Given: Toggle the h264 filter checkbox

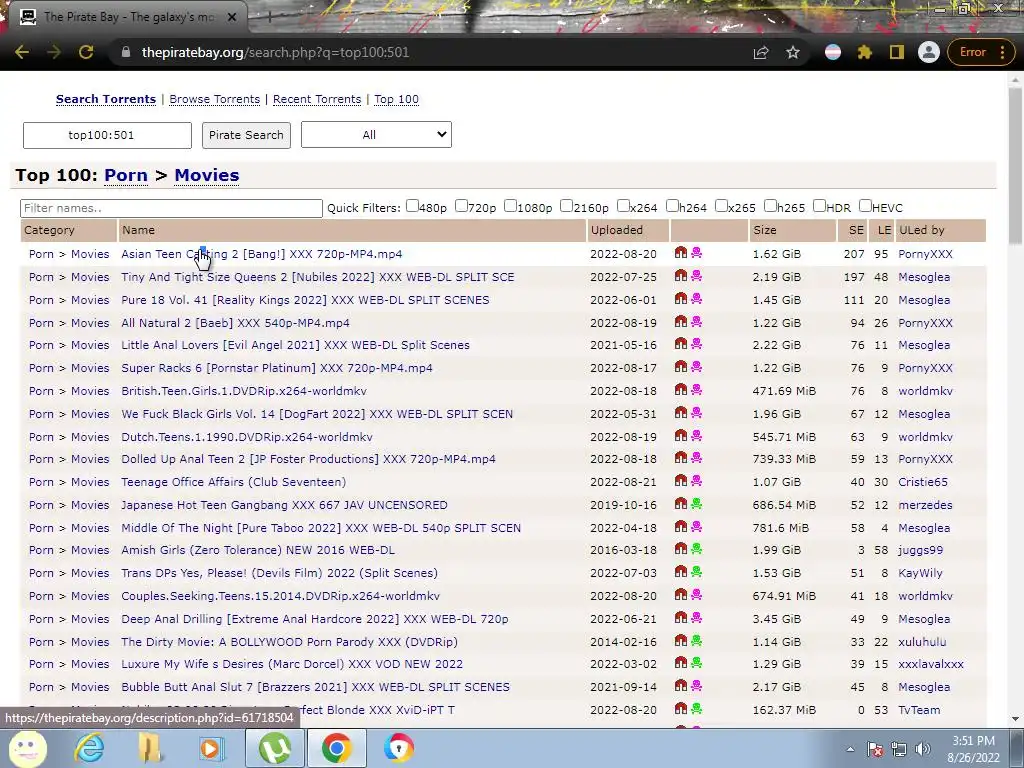Looking at the screenshot, I should point(672,206).
